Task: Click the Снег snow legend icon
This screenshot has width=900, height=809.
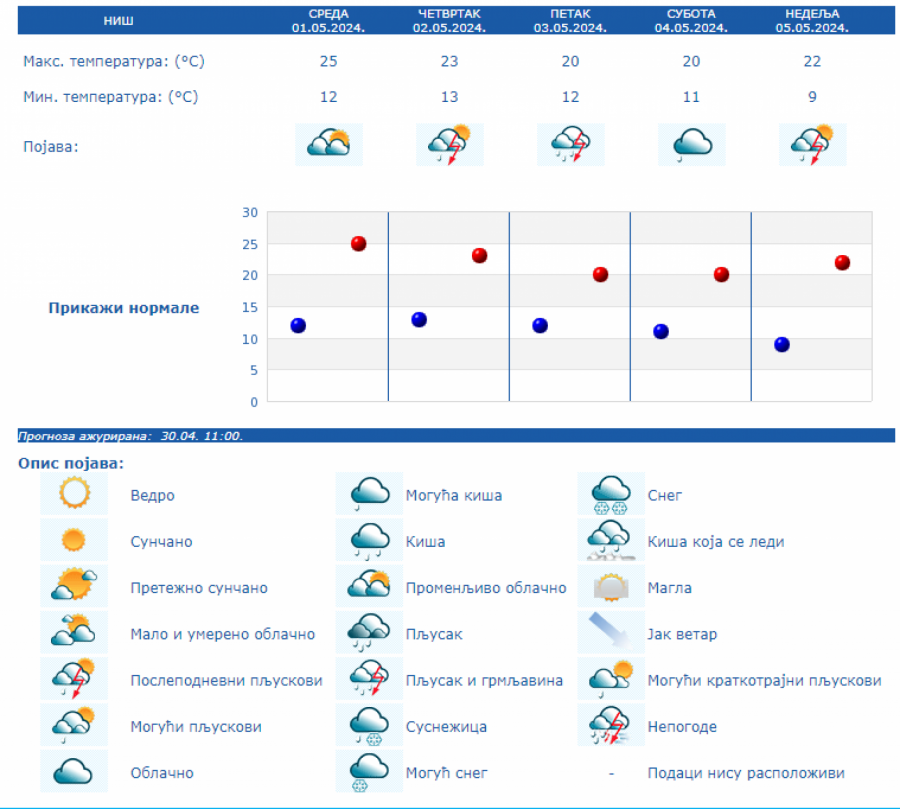Action: 611,494
